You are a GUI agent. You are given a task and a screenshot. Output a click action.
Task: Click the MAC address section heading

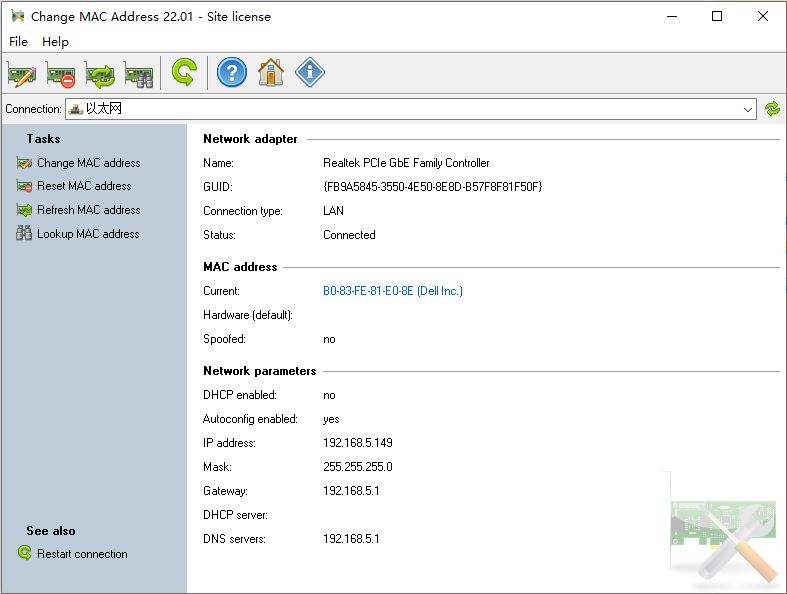[x=240, y=267]
